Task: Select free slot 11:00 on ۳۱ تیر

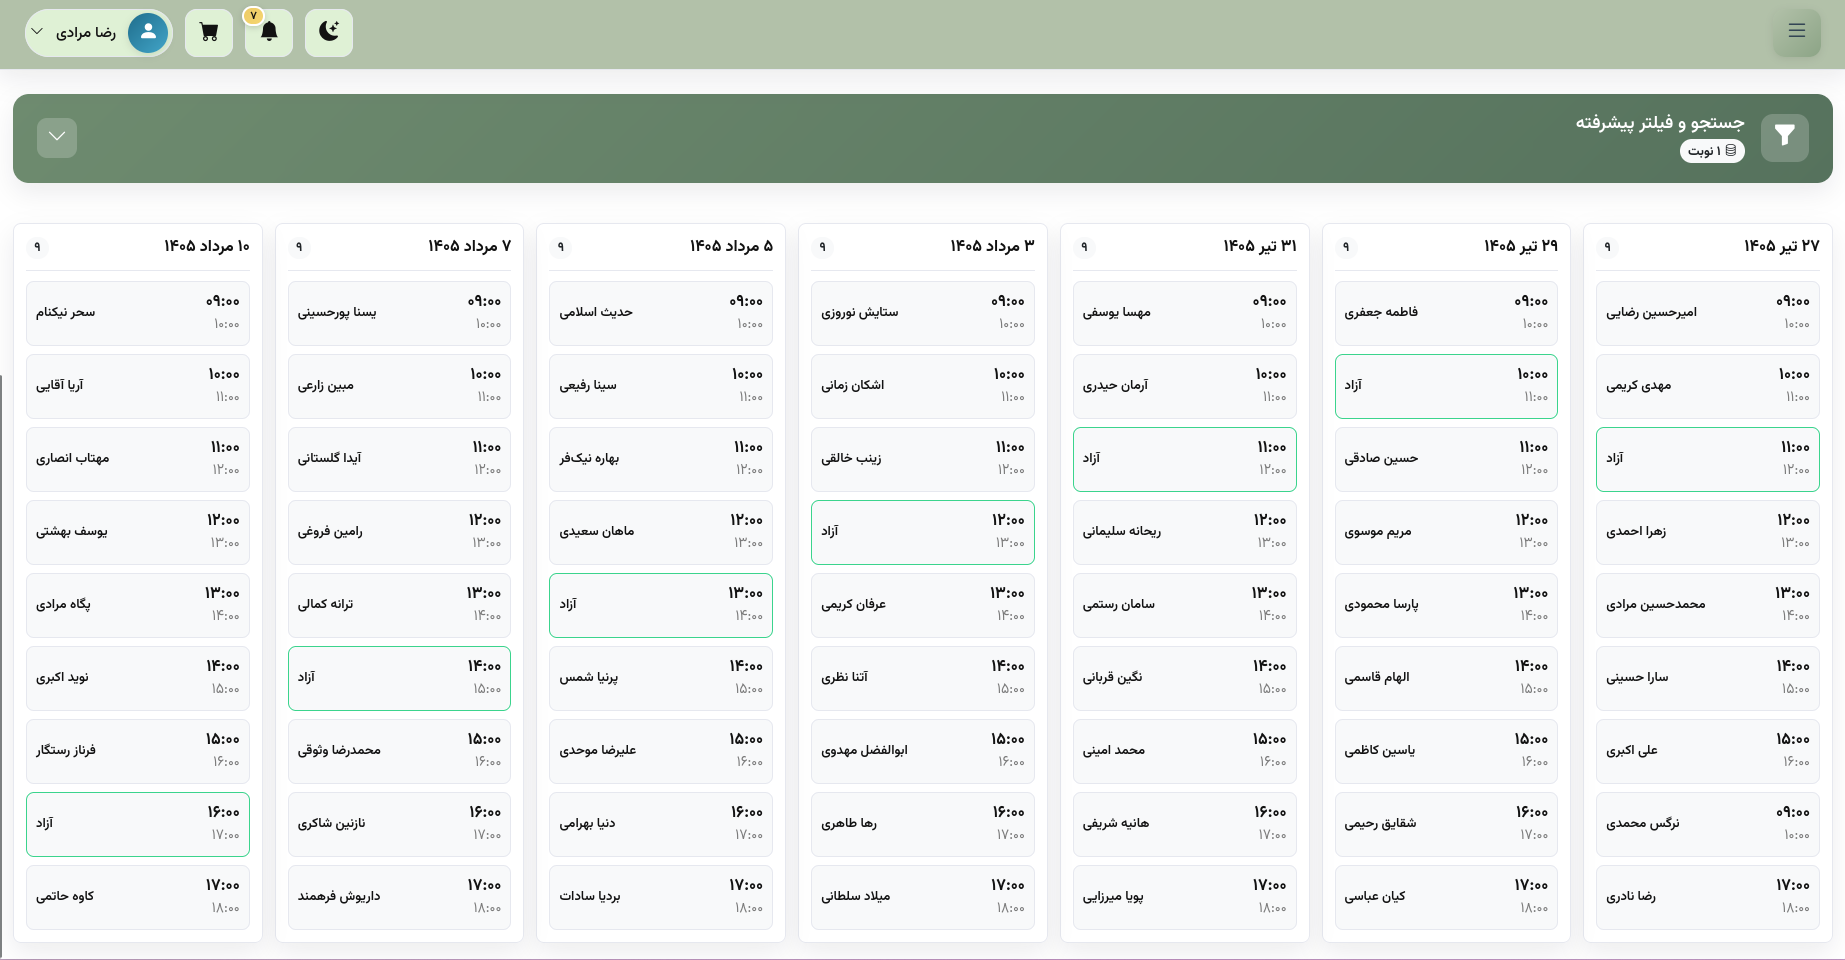Action: click(x=1185, y=459)
